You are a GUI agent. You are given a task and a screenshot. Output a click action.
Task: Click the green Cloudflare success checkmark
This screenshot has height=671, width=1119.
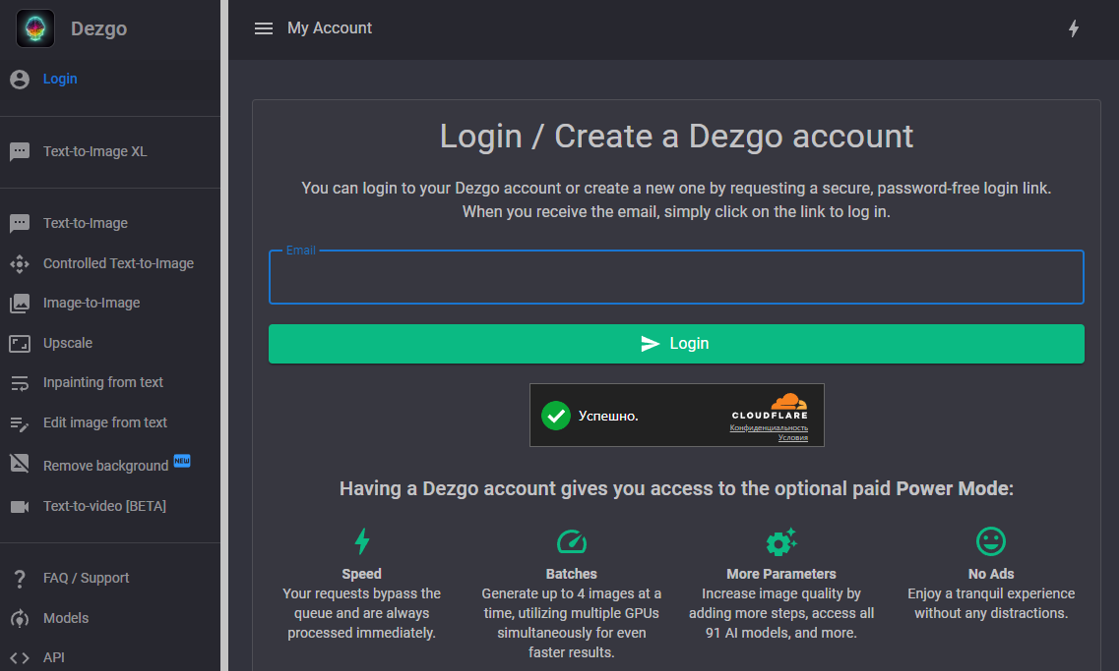(555, 415)
